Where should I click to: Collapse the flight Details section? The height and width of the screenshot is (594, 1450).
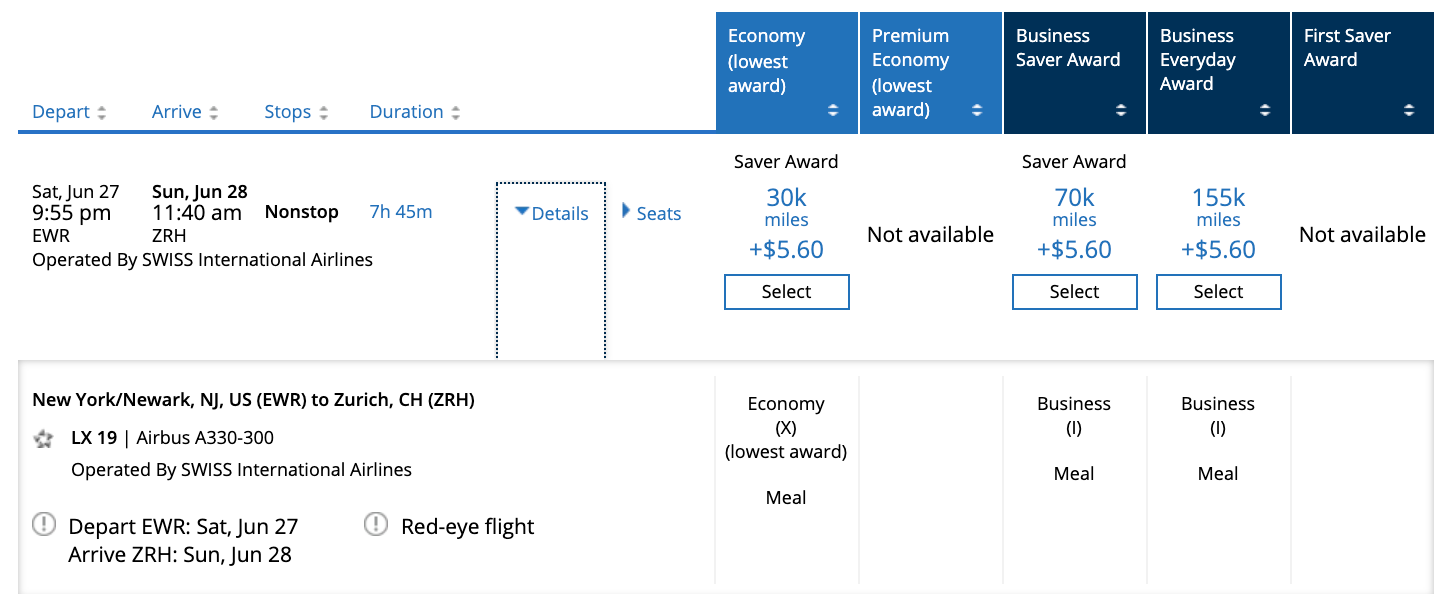[x=551, y=213]
